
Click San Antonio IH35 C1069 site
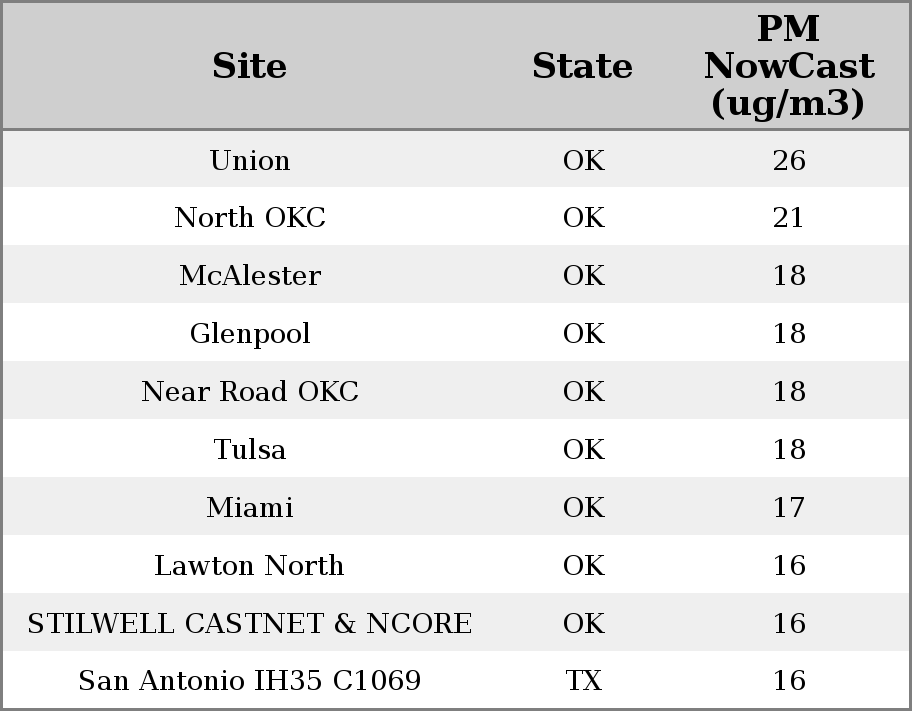[250, 681]
